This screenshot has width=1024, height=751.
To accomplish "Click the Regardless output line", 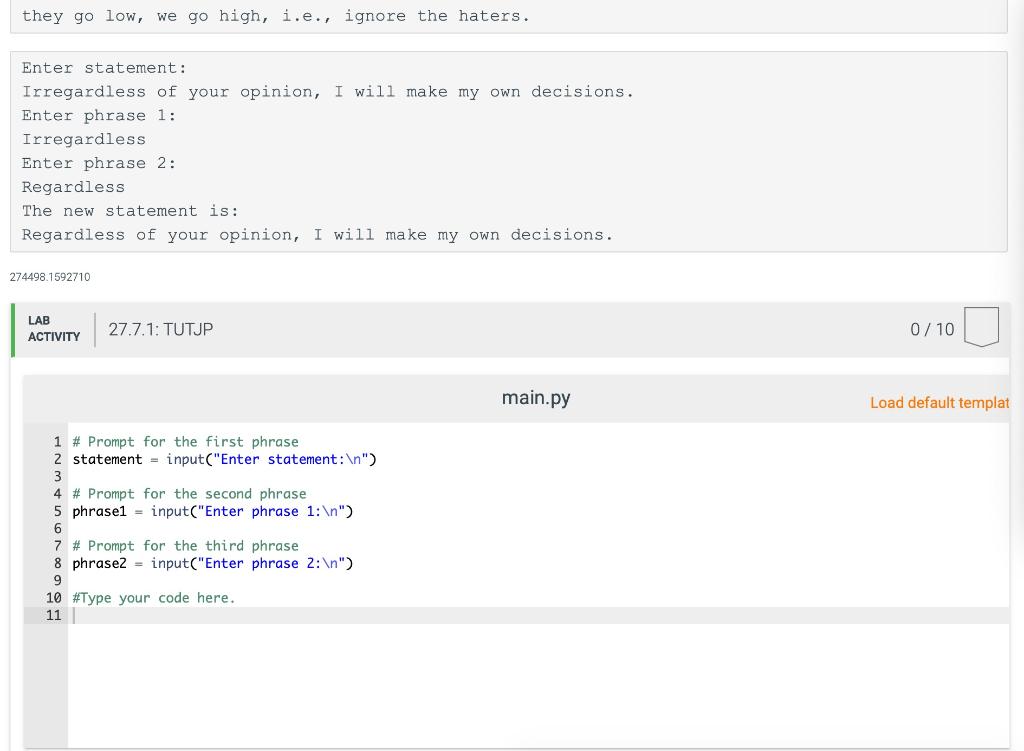I will click(x=73, y=187).
